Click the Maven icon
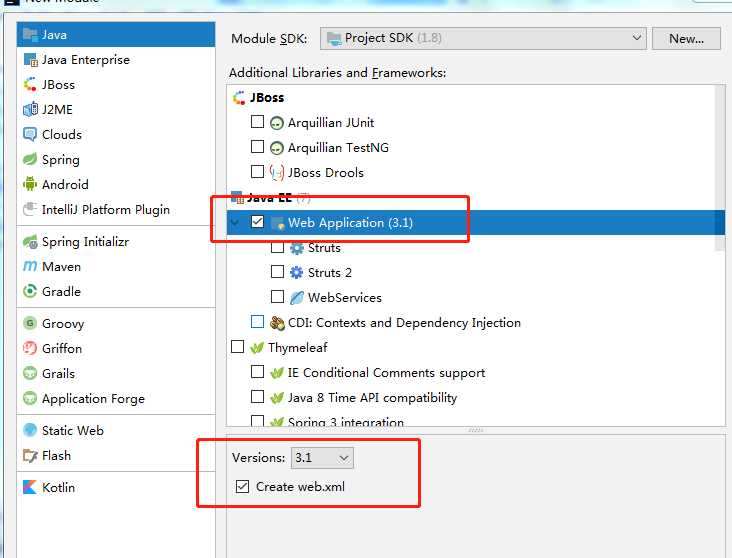Viewport: 732px width, 558px height. pos(30,267)
